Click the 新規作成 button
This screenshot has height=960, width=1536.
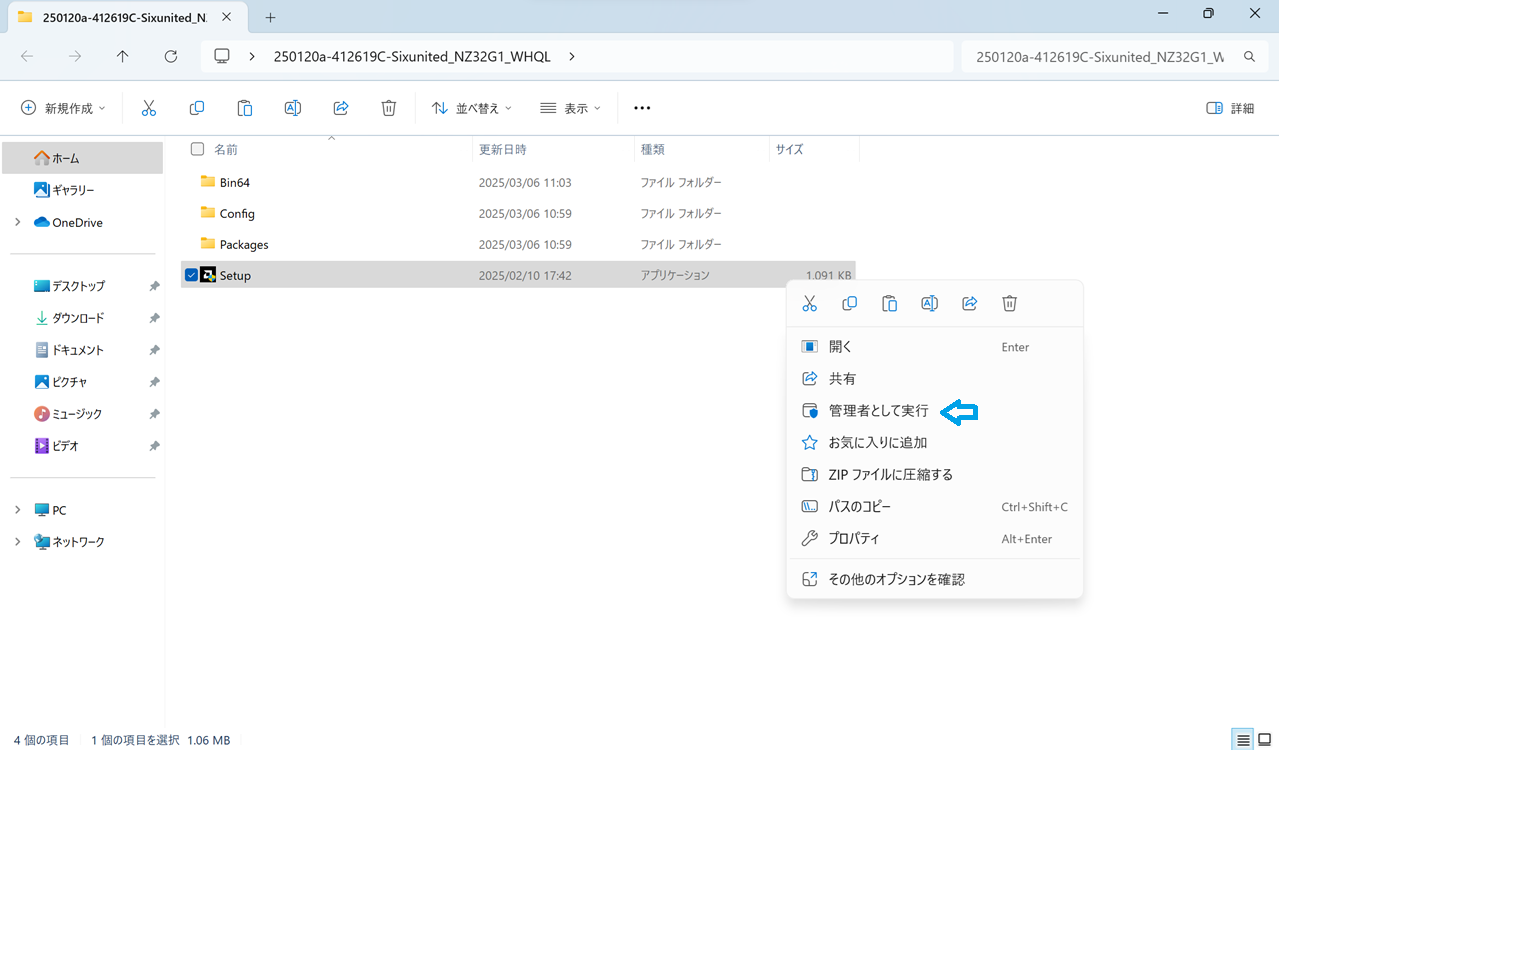pos(63,108)
